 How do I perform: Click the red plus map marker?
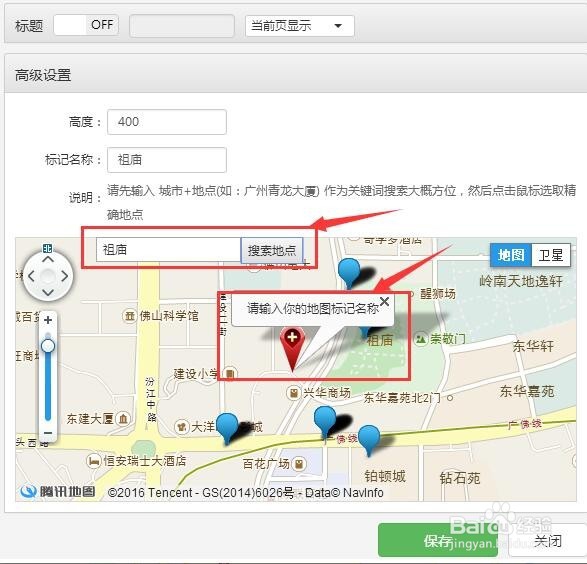pyautogui.click(x=292, y=348)
